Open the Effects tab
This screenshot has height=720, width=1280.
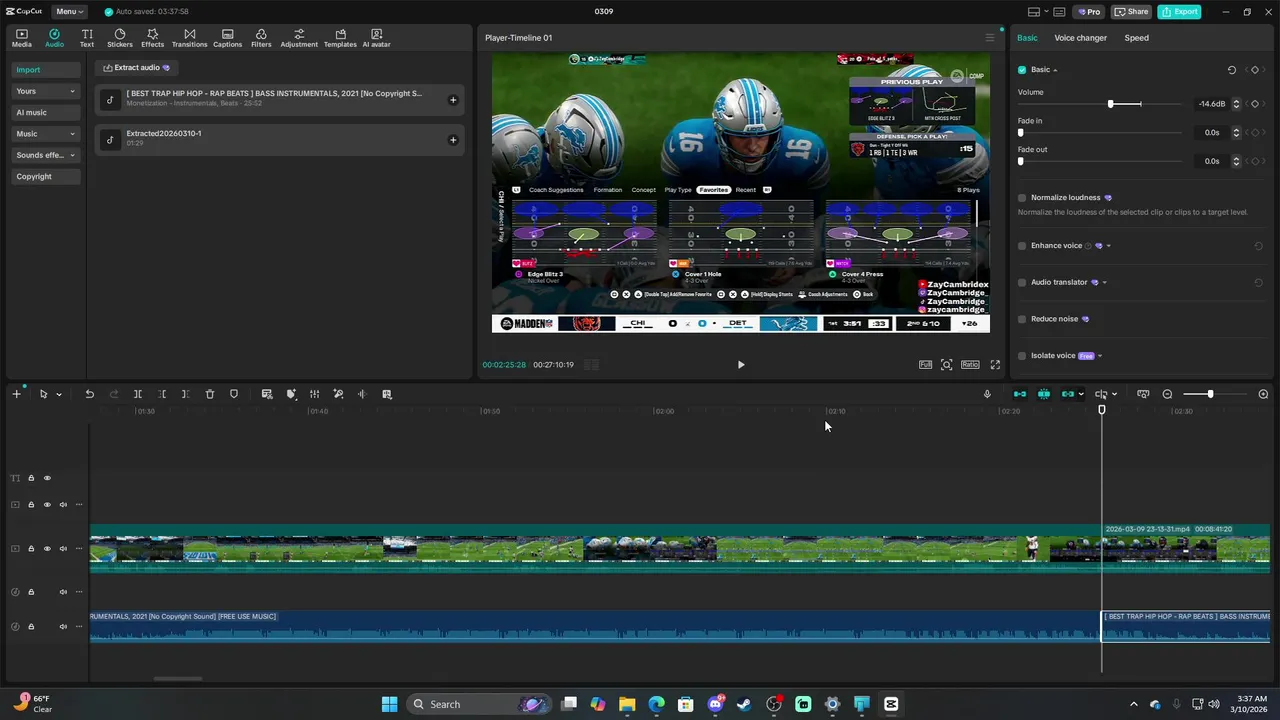pos(152,38)
